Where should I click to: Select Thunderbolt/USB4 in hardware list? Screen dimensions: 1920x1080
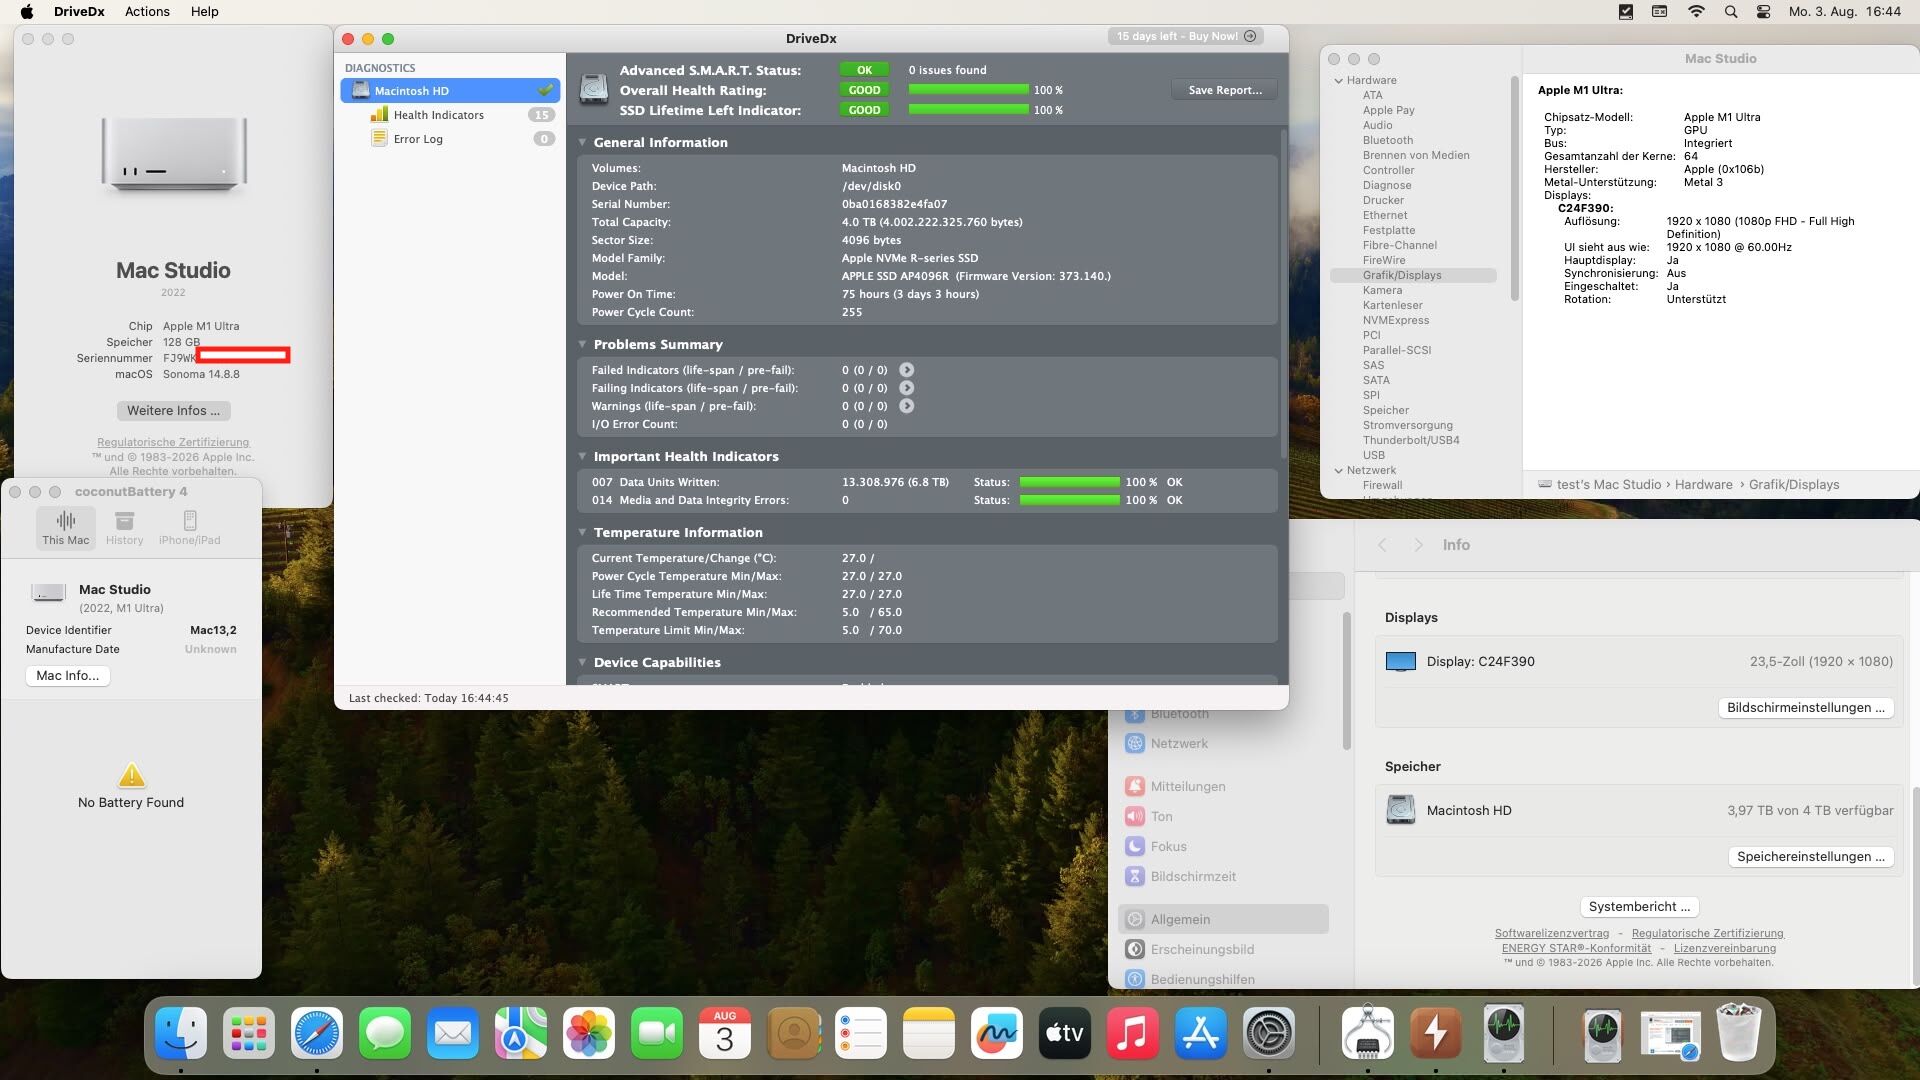click(1411, 441)
